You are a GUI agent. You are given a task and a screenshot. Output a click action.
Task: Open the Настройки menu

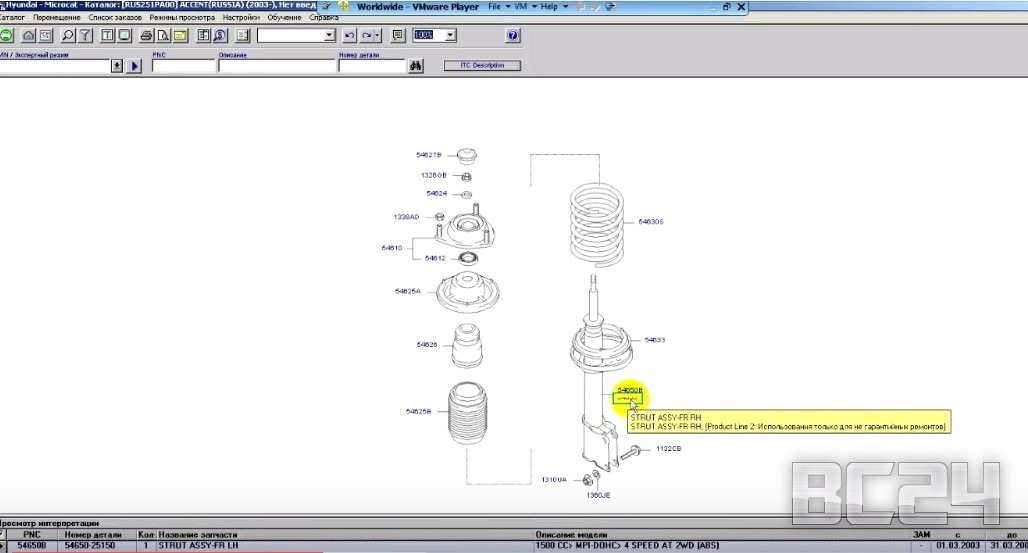(239, 18)
